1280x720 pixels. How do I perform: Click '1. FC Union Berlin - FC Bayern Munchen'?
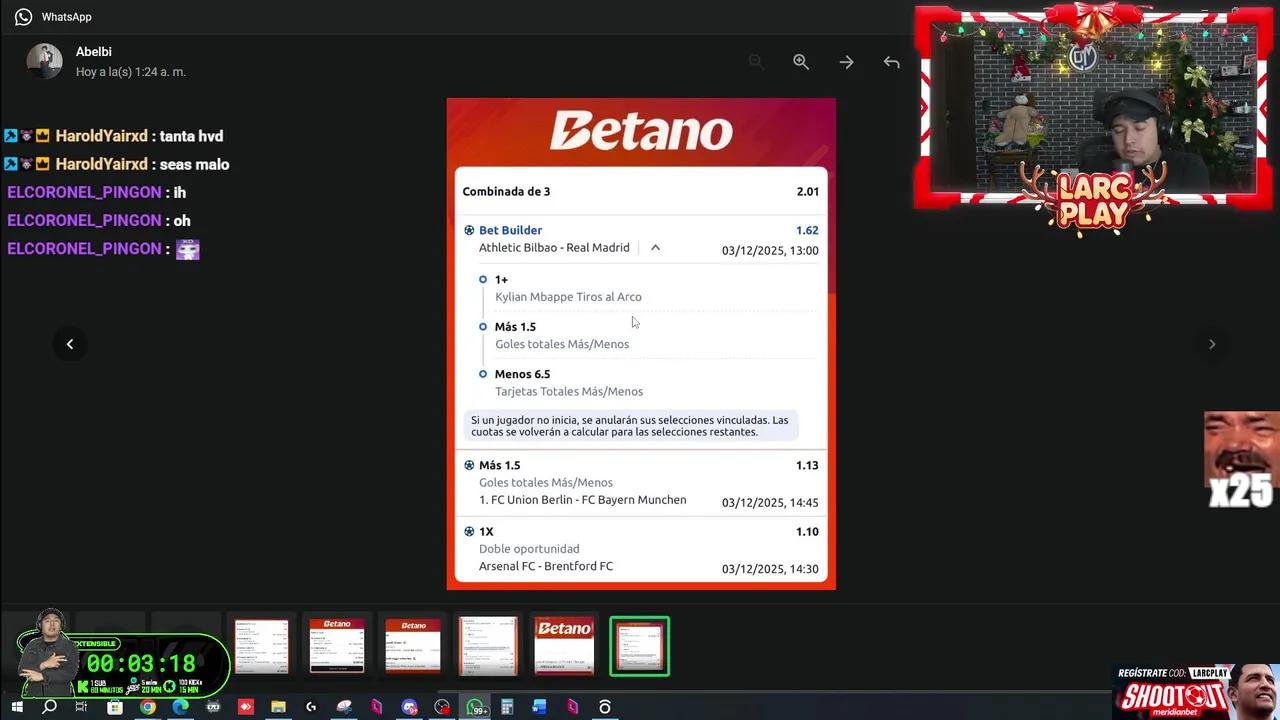click(x=583, y=500)
